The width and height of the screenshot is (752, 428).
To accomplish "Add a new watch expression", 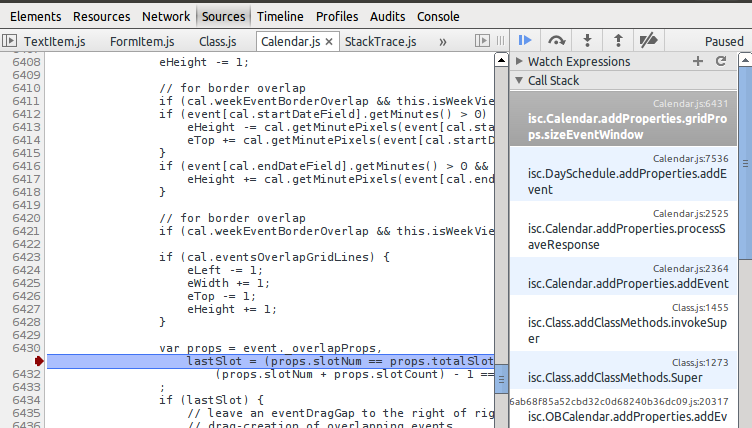I will pyautogui.click(x=698, y=62).
